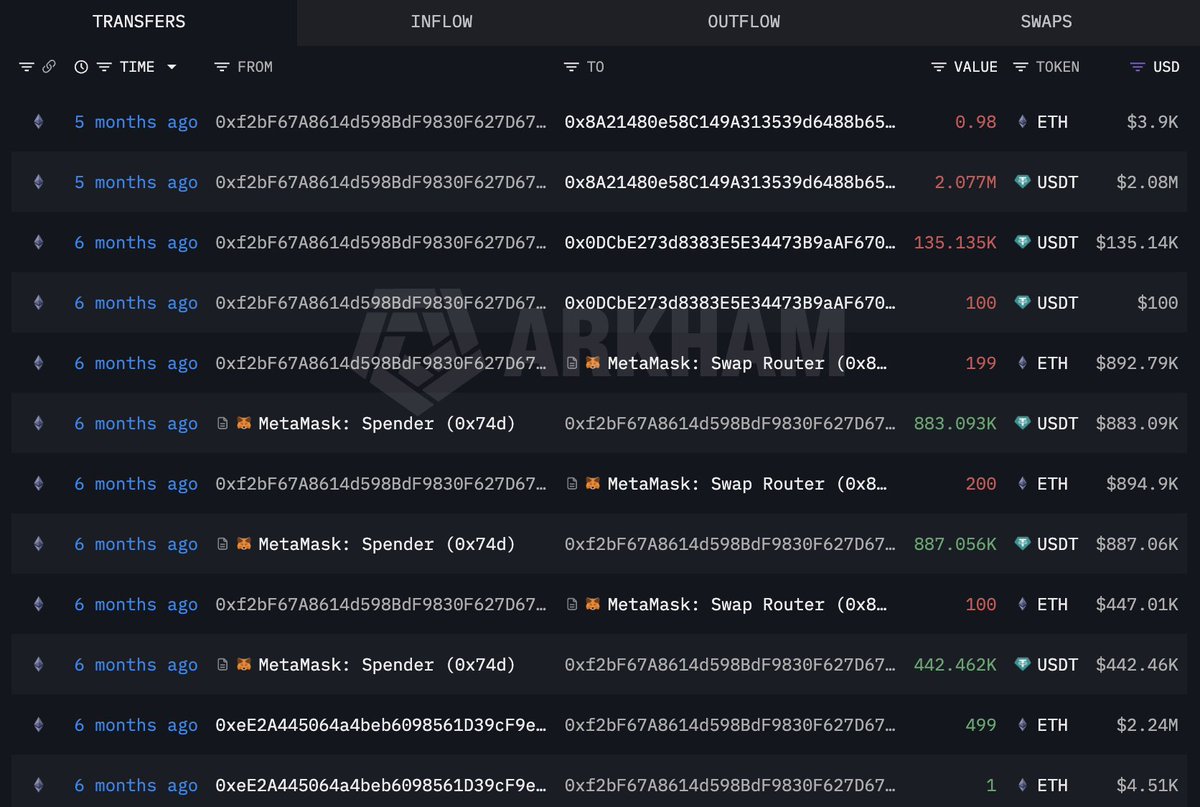The height and width of the screenshot is (807, 1200).
Task: Toggle the chain filter icon at the far left
Action: click(x=27, y=67)
